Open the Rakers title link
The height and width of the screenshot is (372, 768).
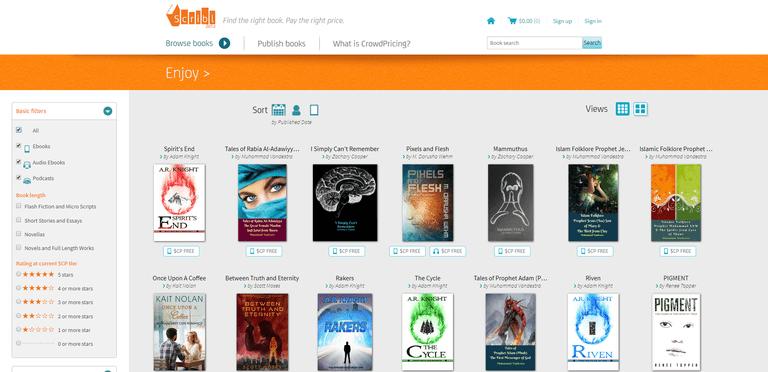tap(345, 278)
